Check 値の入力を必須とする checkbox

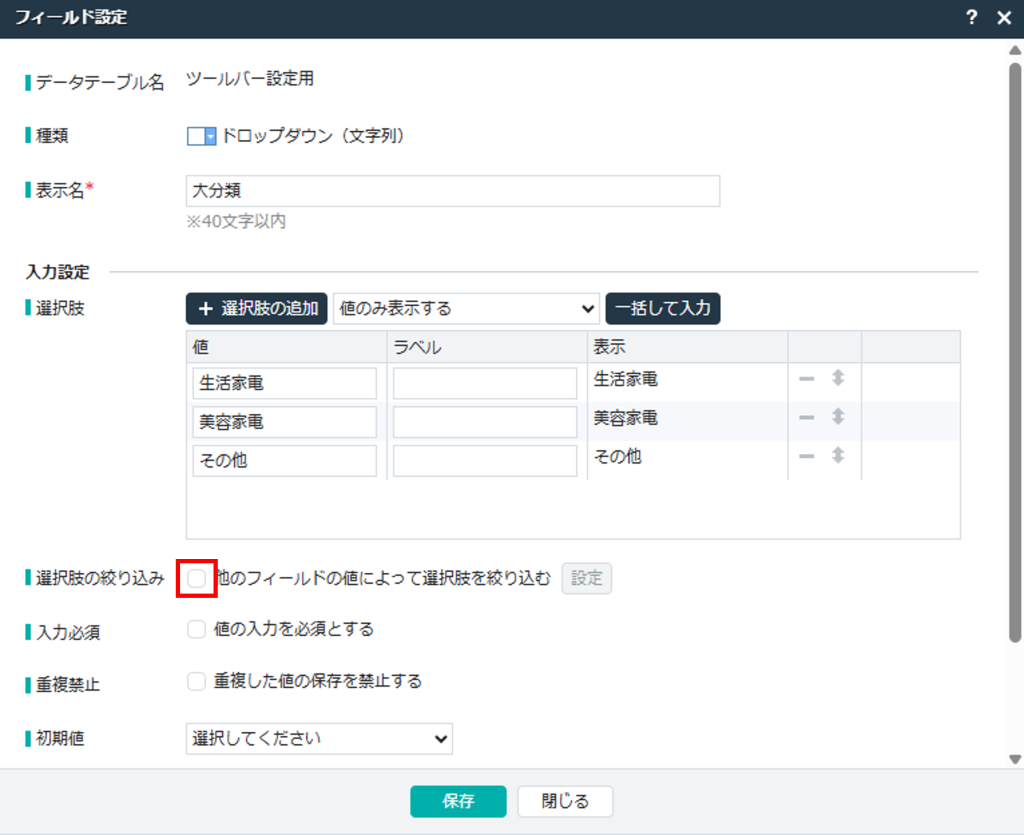pyautogui.click(x=197, y=630)
